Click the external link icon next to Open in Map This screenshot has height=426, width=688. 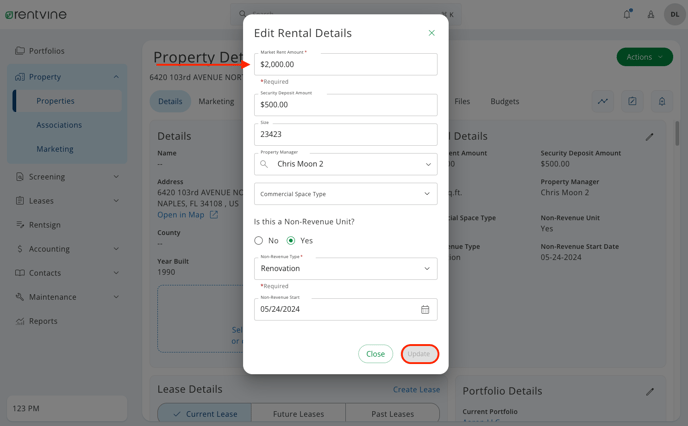pos(214,215)
